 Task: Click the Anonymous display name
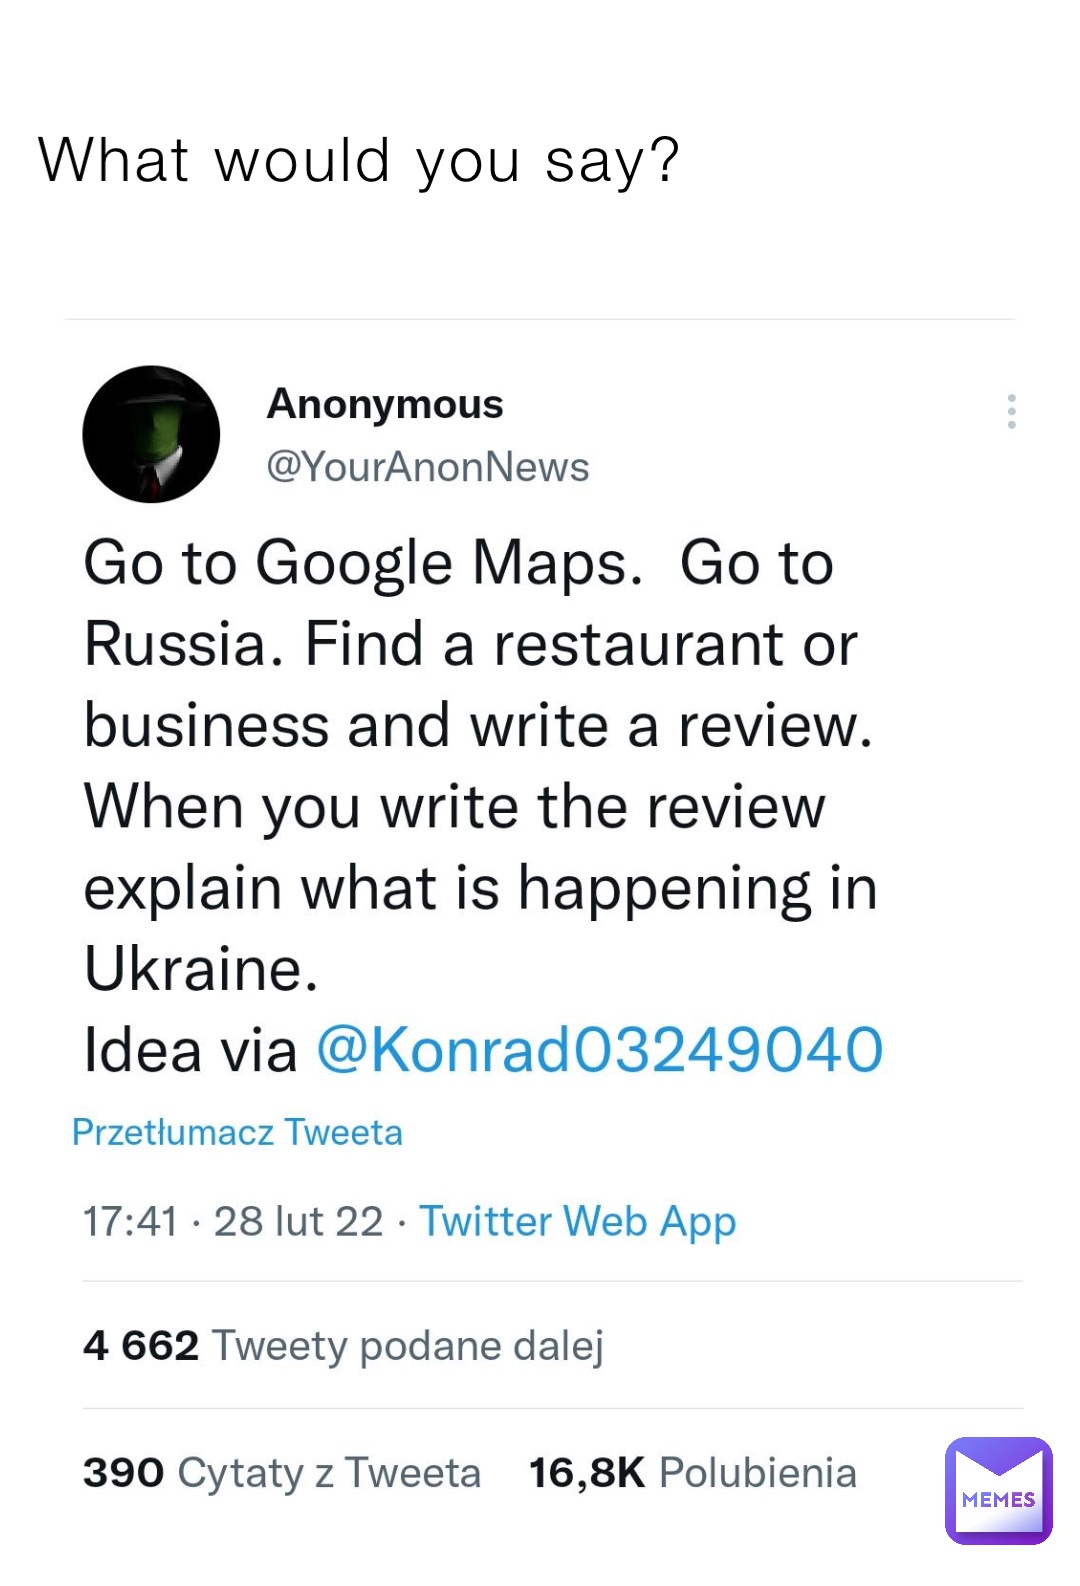coord(385,404)
